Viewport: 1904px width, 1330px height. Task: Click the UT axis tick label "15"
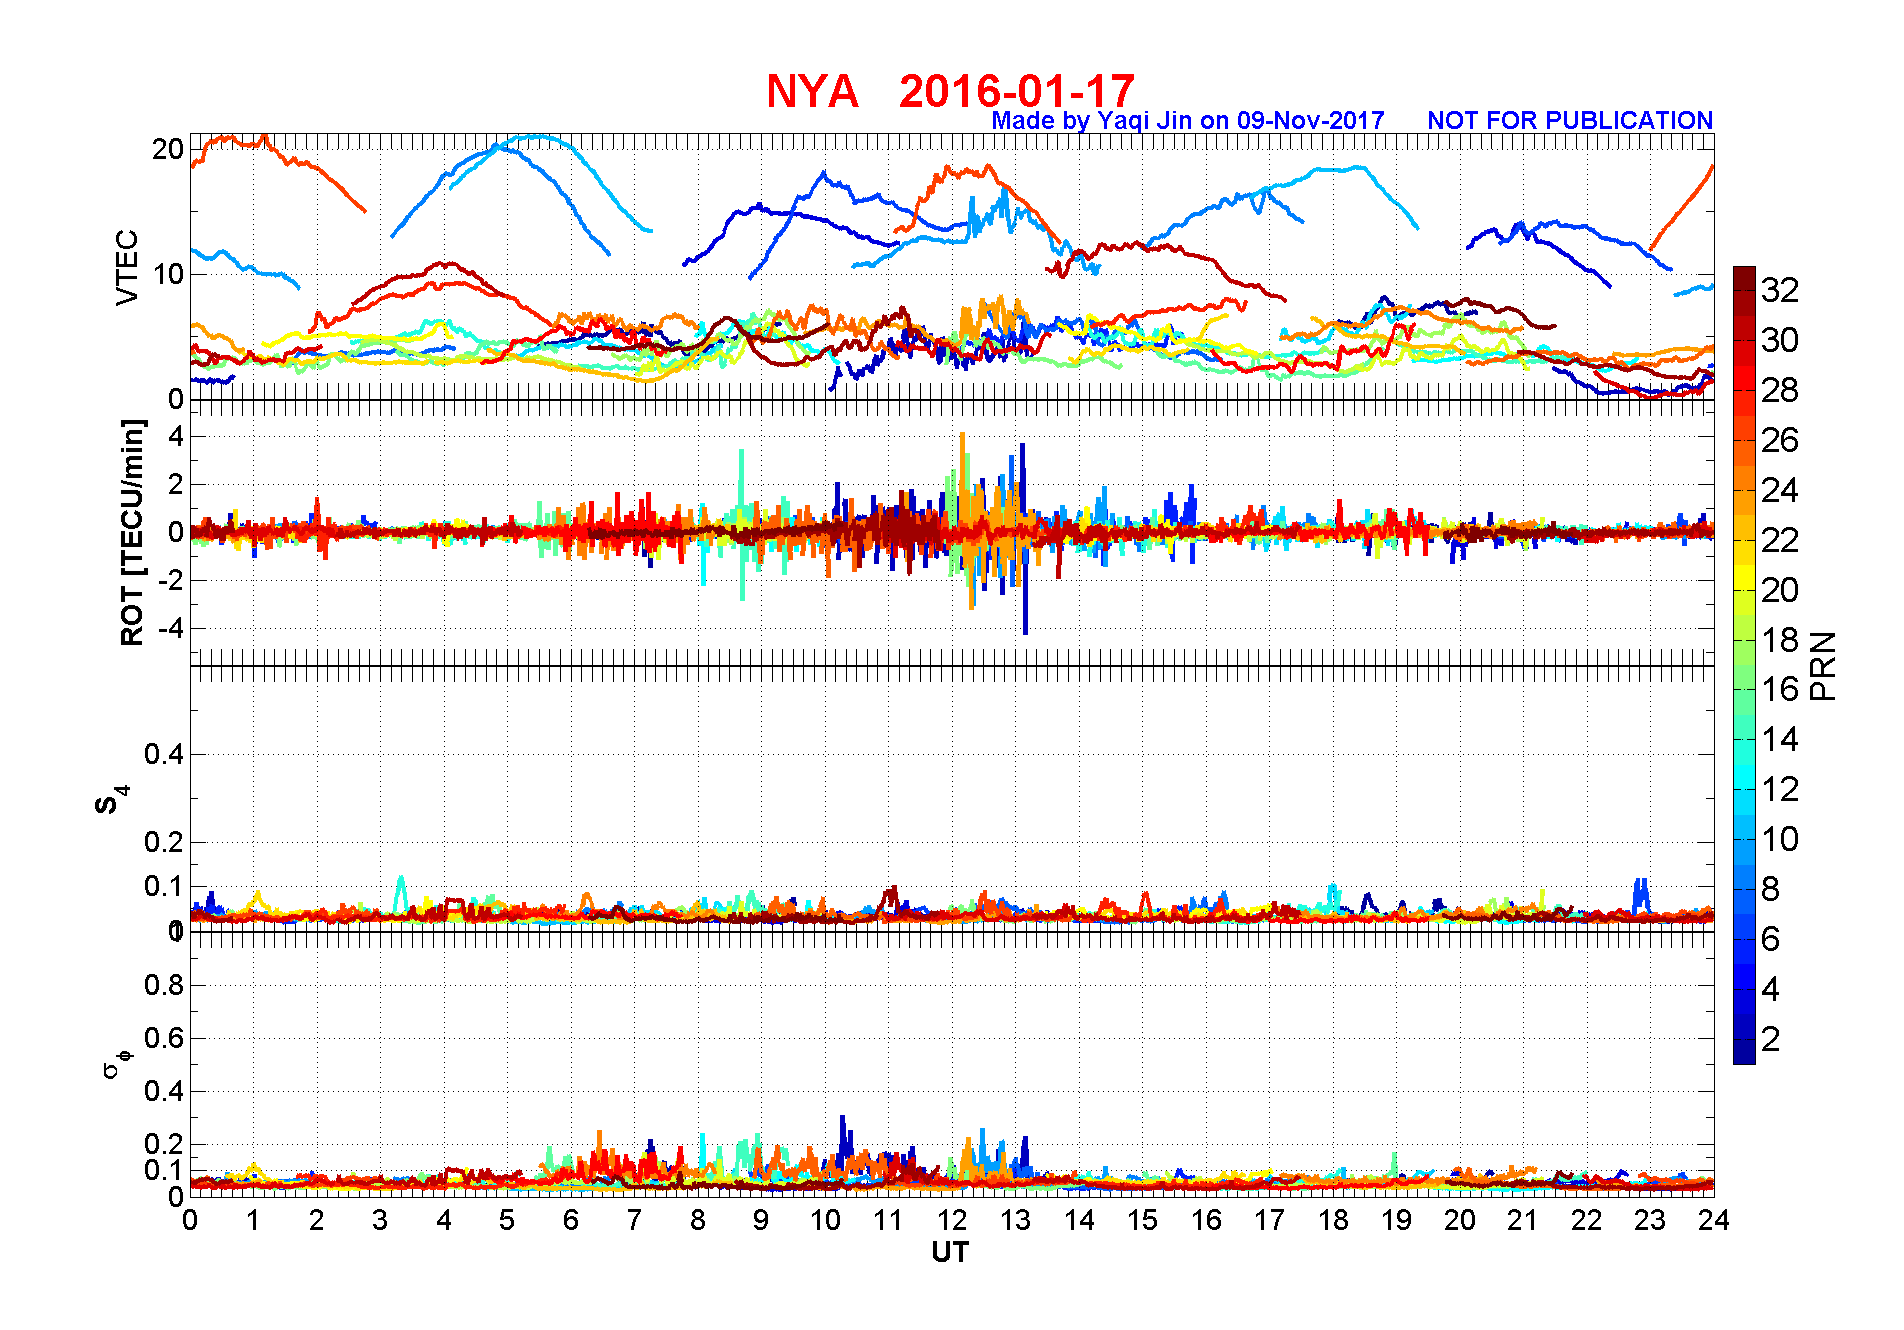point(1142,1220)
